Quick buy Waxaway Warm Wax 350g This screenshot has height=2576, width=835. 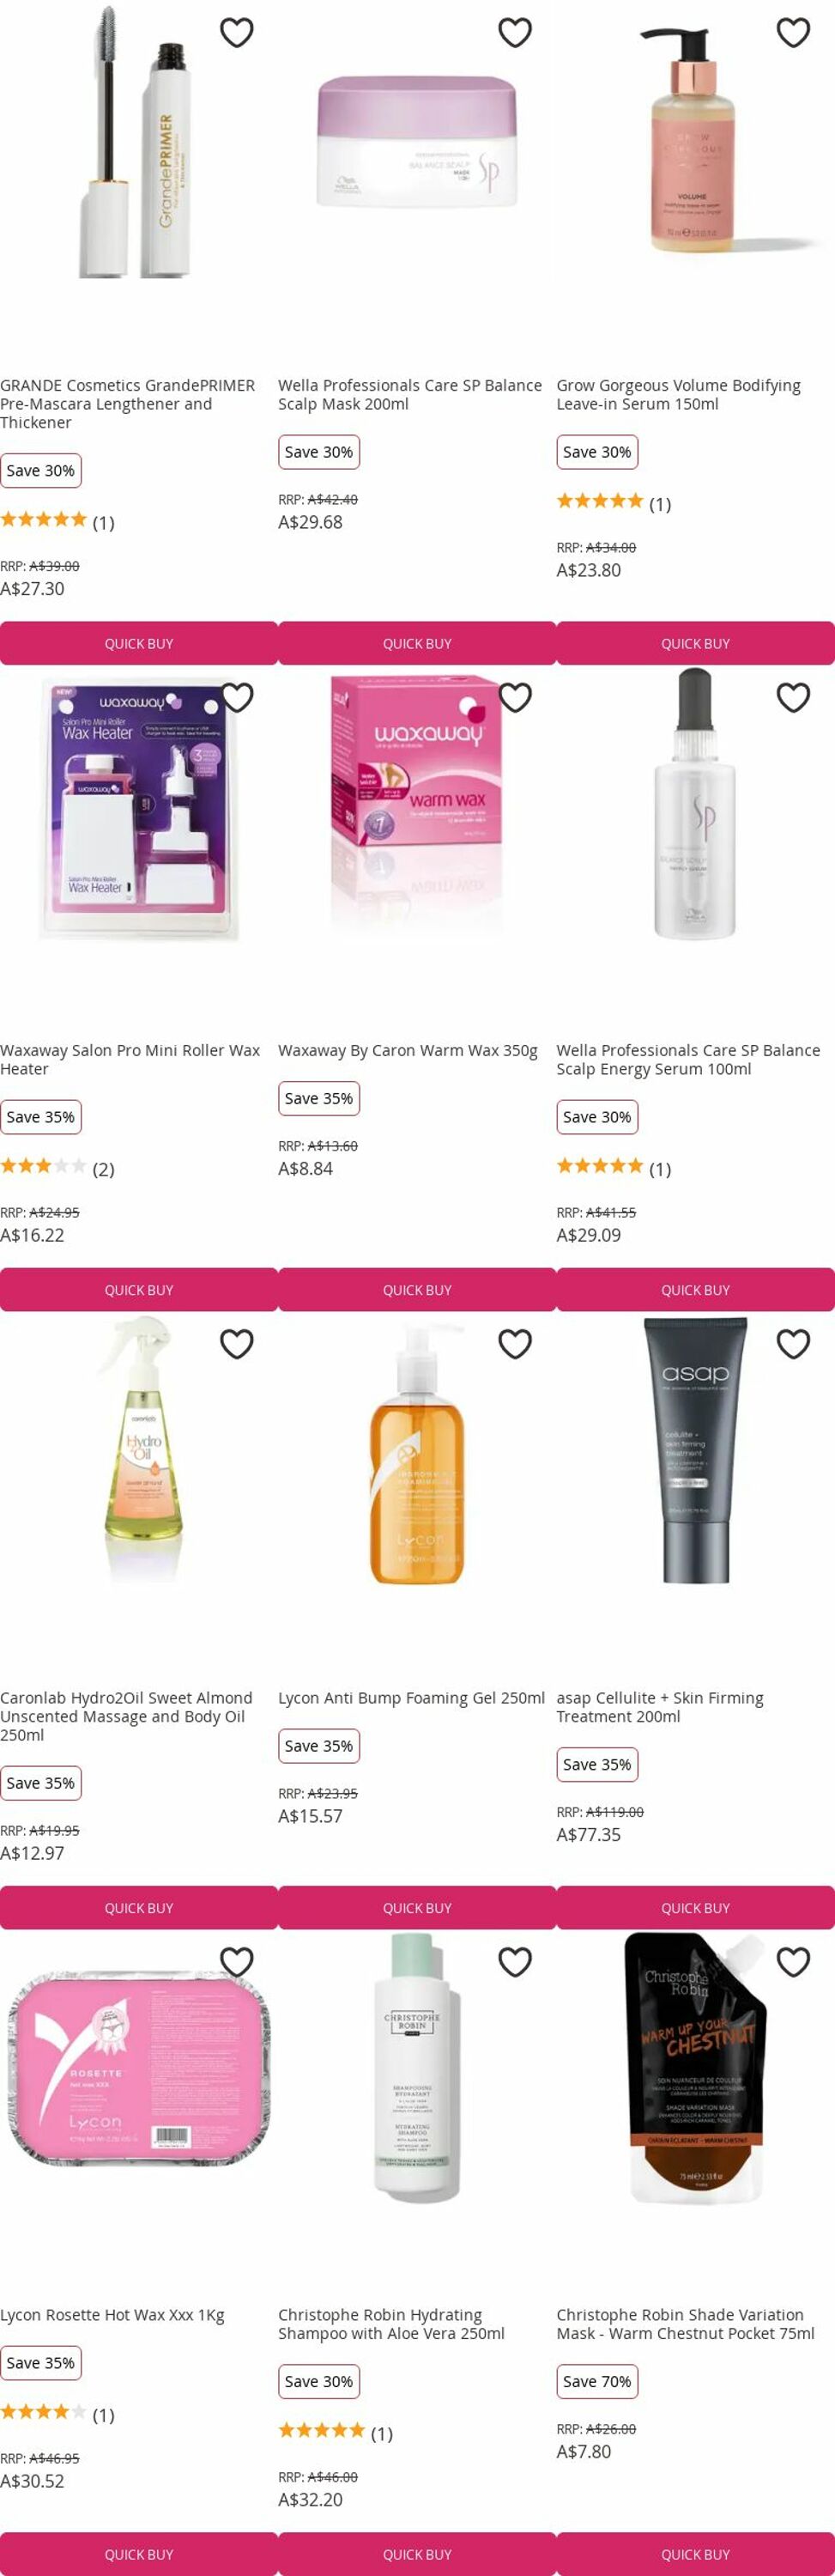point(417,1289)
